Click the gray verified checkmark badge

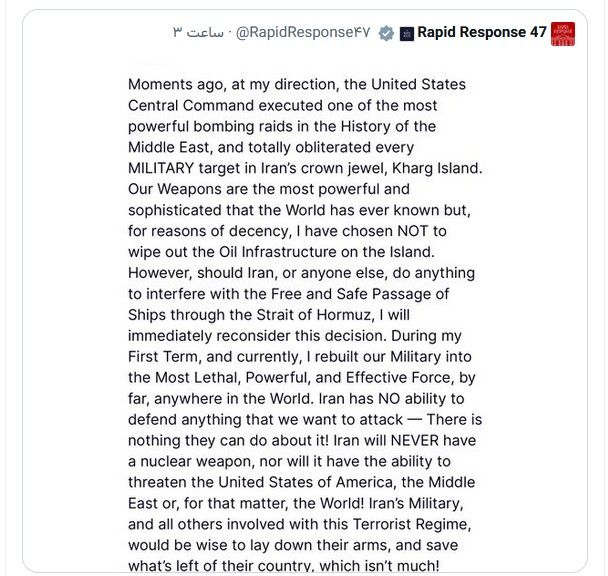click(387, 34)
